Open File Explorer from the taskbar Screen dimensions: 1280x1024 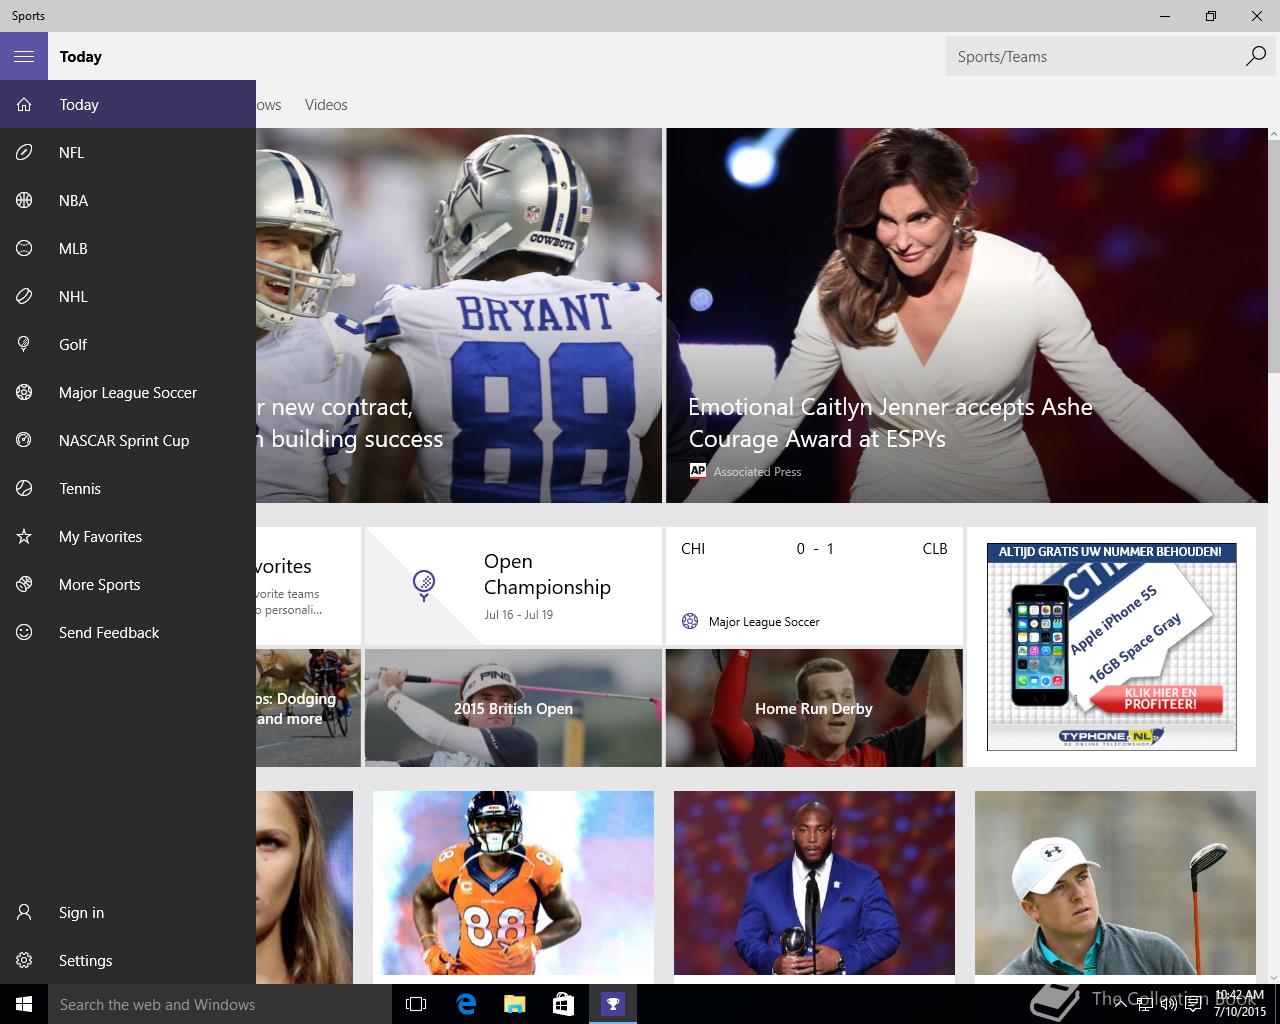tap(514, 1004)
